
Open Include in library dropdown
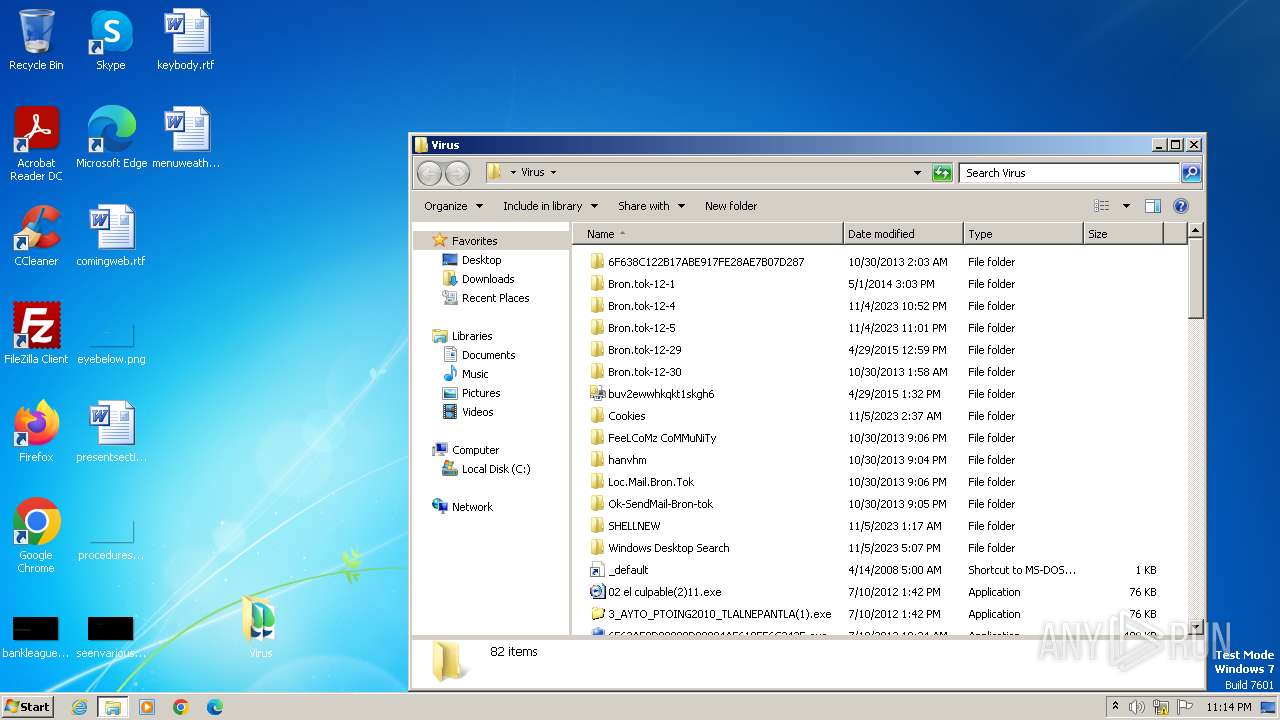coord(550,206)
